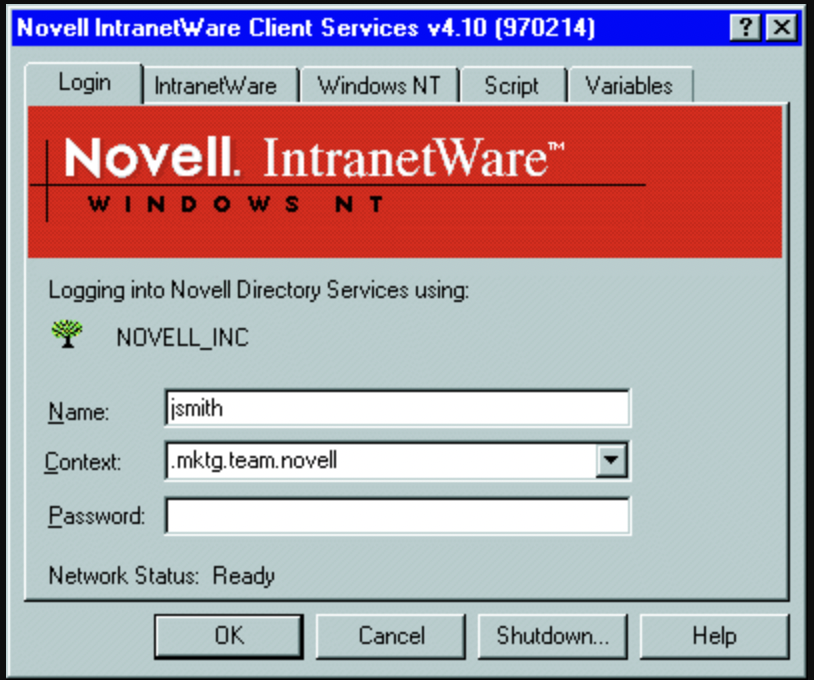The height and width of the screenshot is (680, 814).
Task: Click the NOVELL_INC tree name text
Action: [x=183, y=338]
